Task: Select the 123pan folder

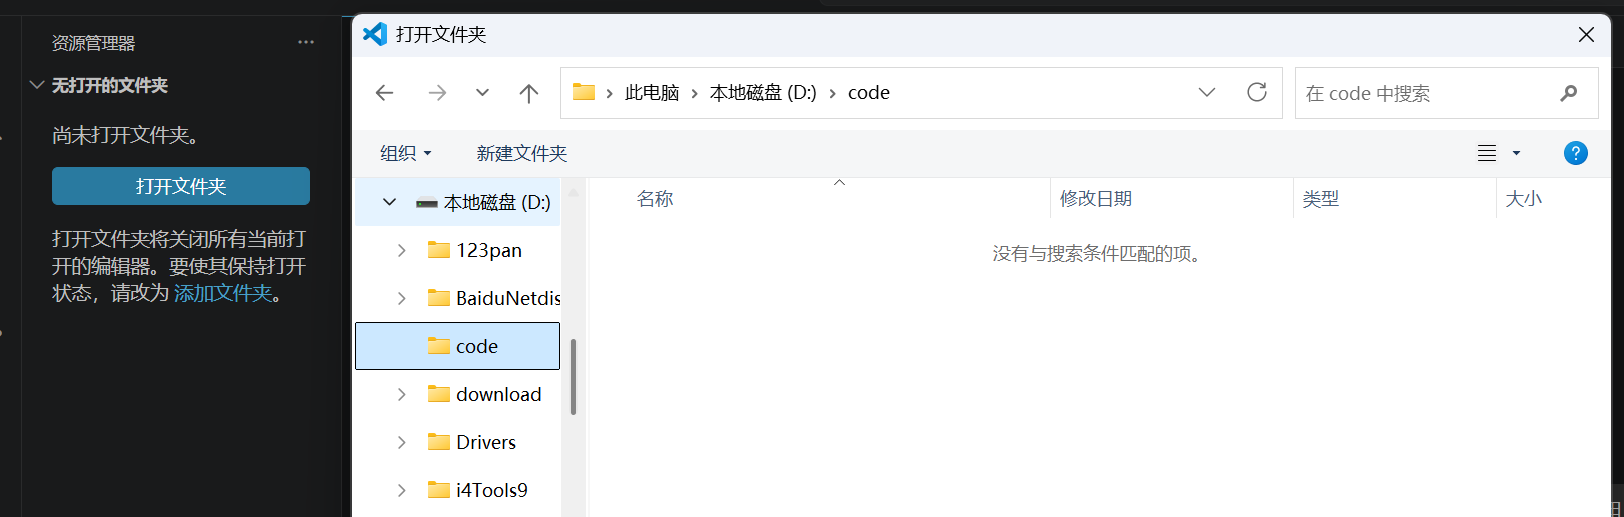Action: click(489, 250)
